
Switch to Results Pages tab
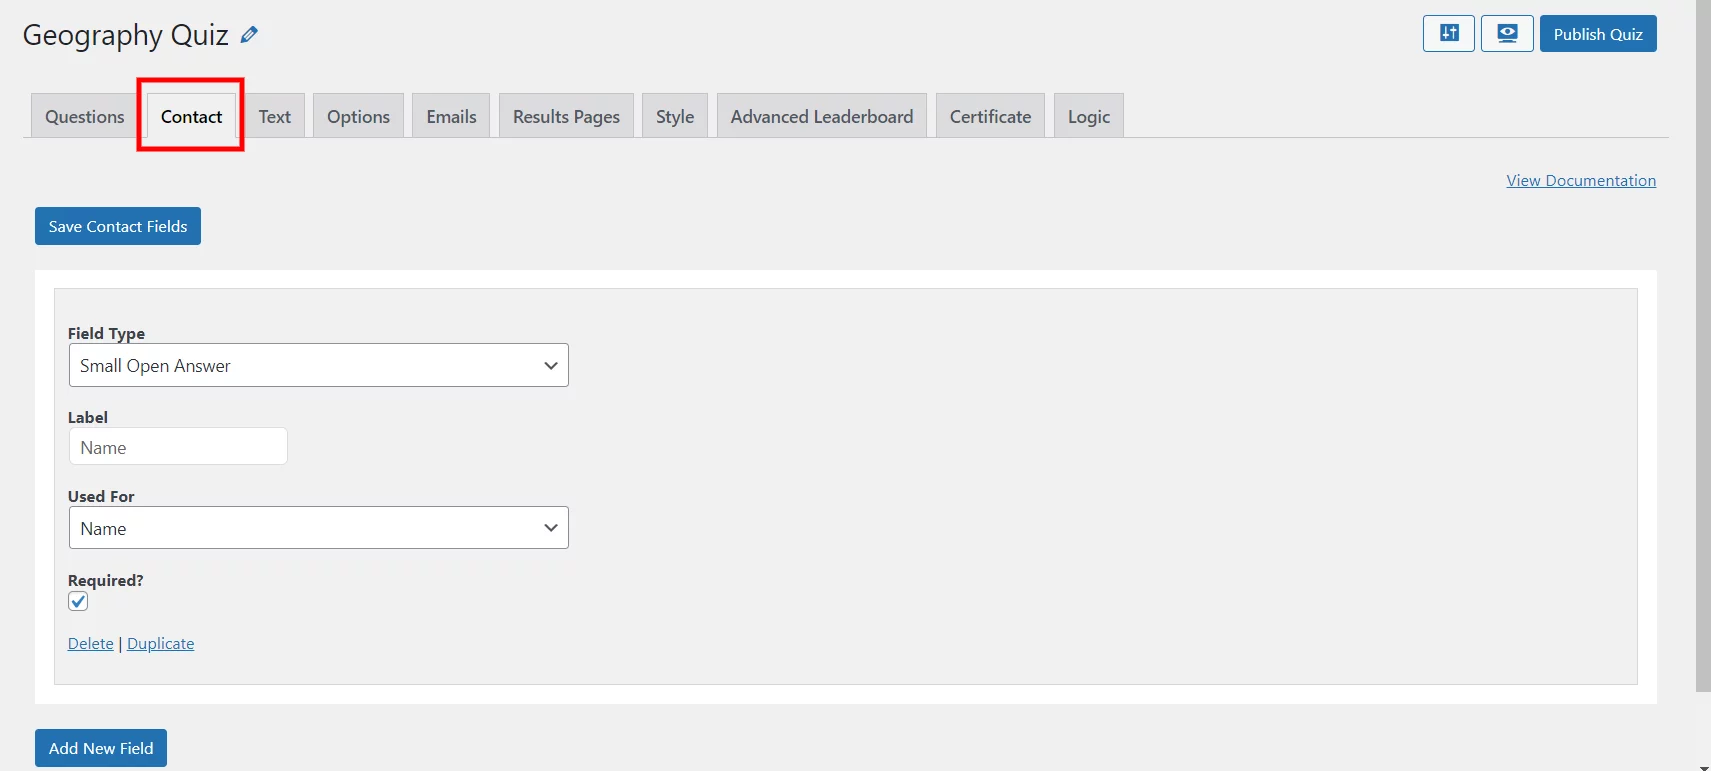click(x=566, y=116)
